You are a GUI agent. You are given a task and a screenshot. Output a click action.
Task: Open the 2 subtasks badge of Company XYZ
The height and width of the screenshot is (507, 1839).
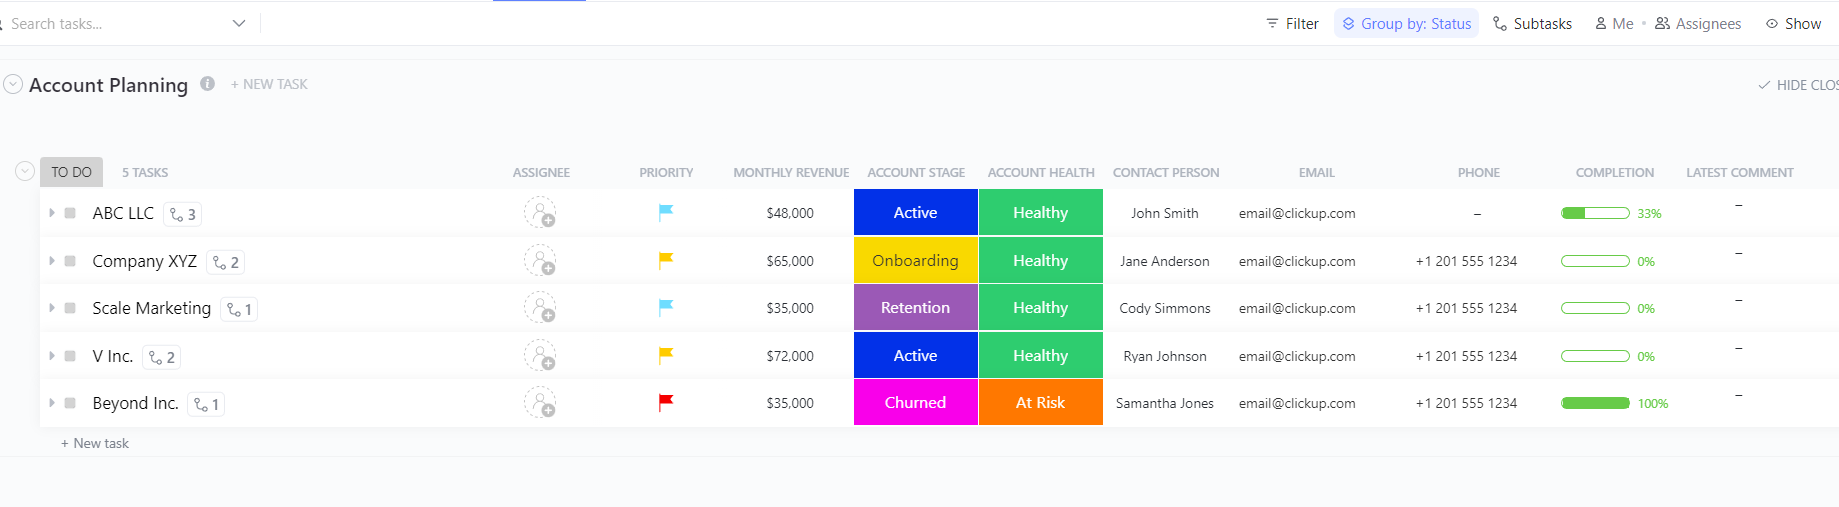click(x=225, y=262)
